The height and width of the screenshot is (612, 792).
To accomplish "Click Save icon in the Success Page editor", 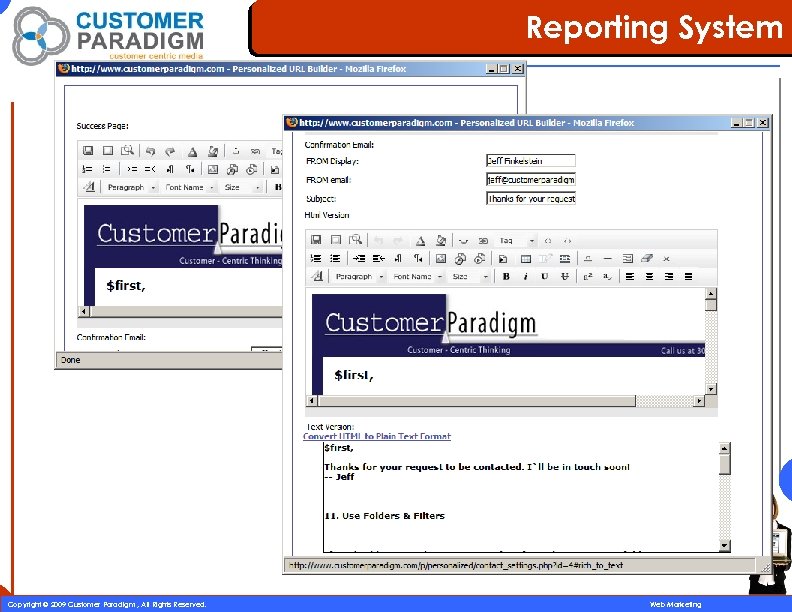I will pos(88,150).
